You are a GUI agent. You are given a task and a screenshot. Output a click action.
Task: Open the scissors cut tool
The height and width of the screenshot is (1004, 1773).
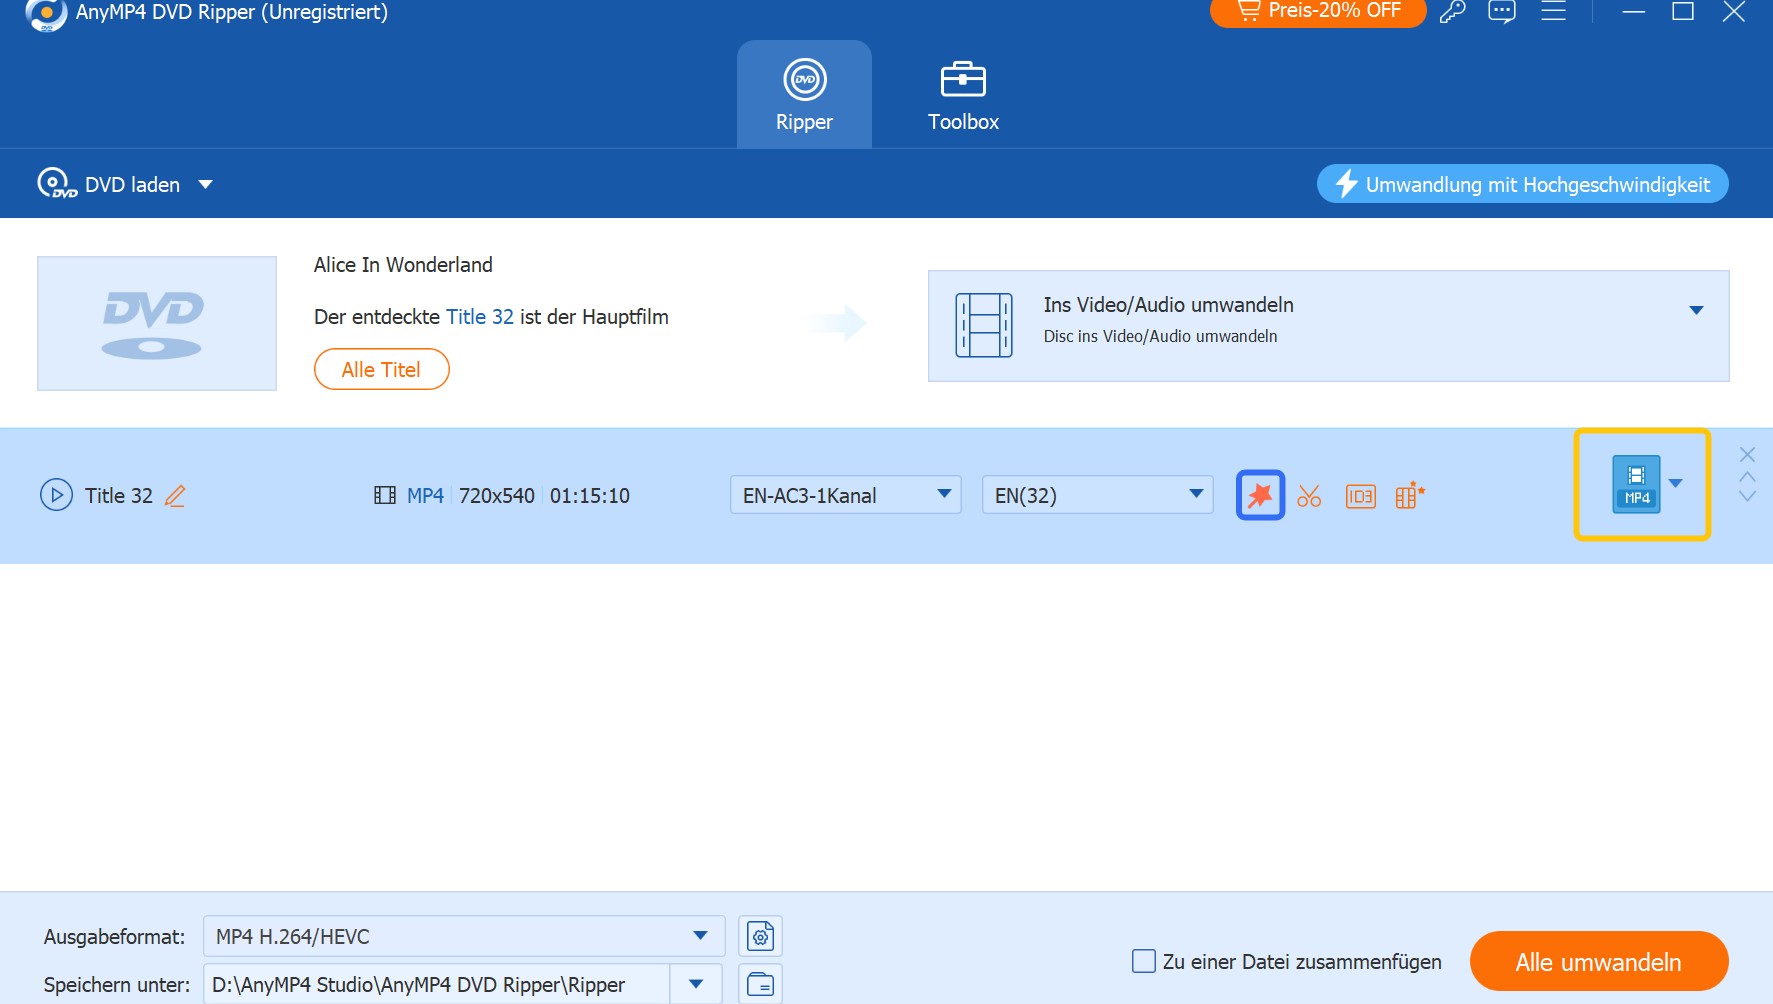1309,496
